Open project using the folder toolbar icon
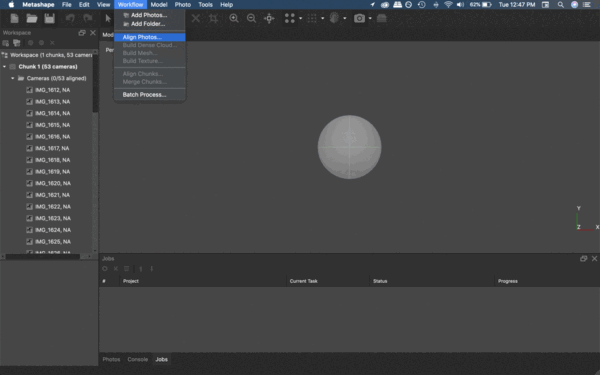Image resolution: width=600 pixels, height=375 pixels. (32, 18)
